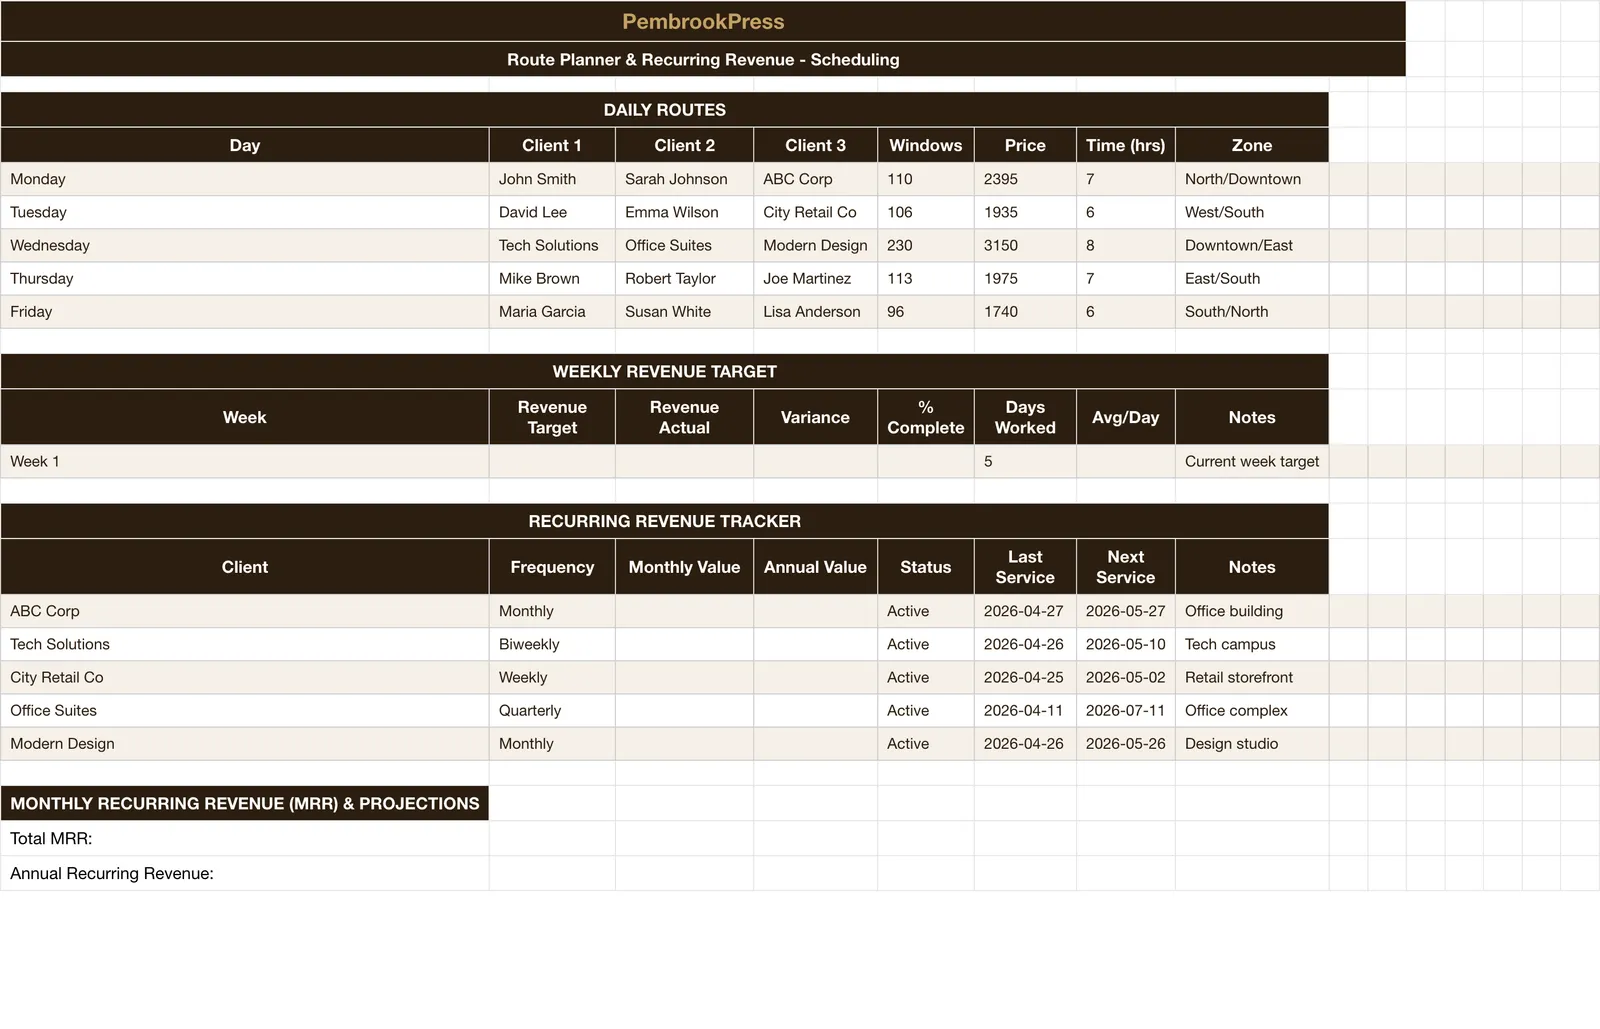Select the next service date 2026-07-11
Viewport: 1600px width, 1029px height.
click(1126, 710)
